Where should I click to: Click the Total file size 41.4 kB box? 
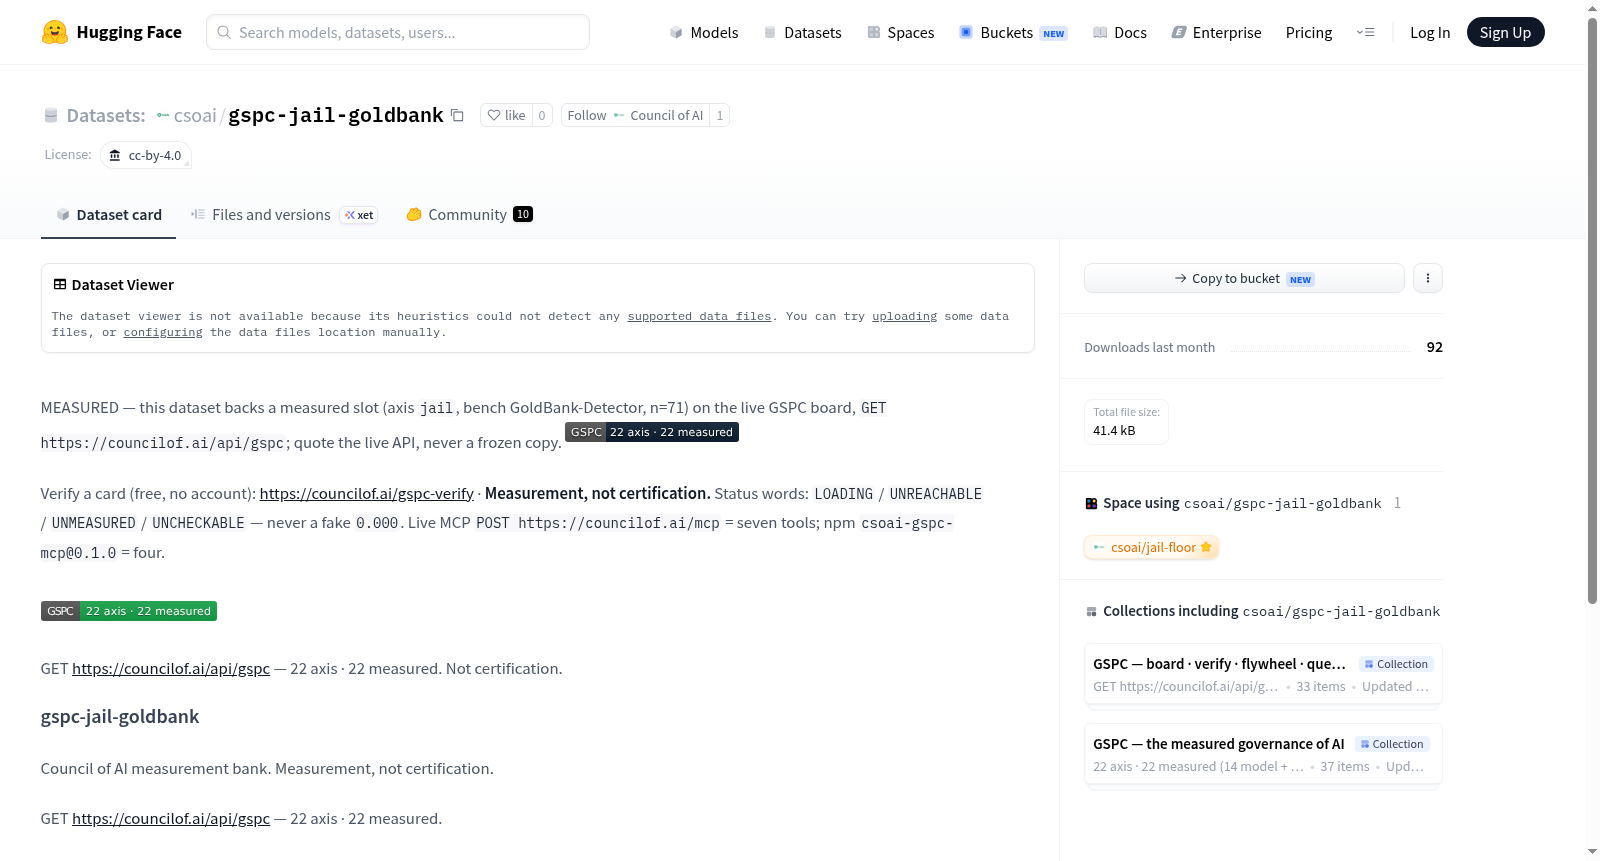[1126, 421]
